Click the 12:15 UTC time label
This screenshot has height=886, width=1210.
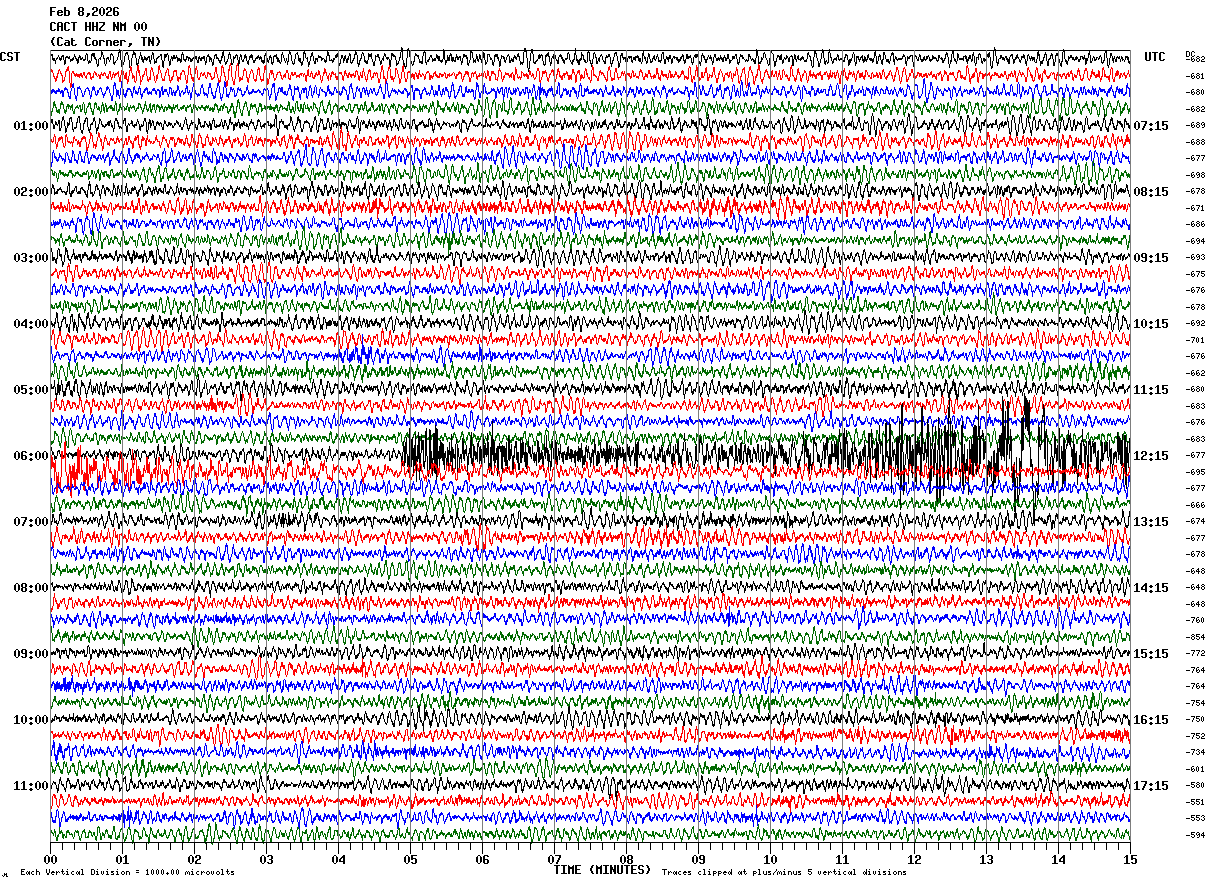coord(1151,456)
